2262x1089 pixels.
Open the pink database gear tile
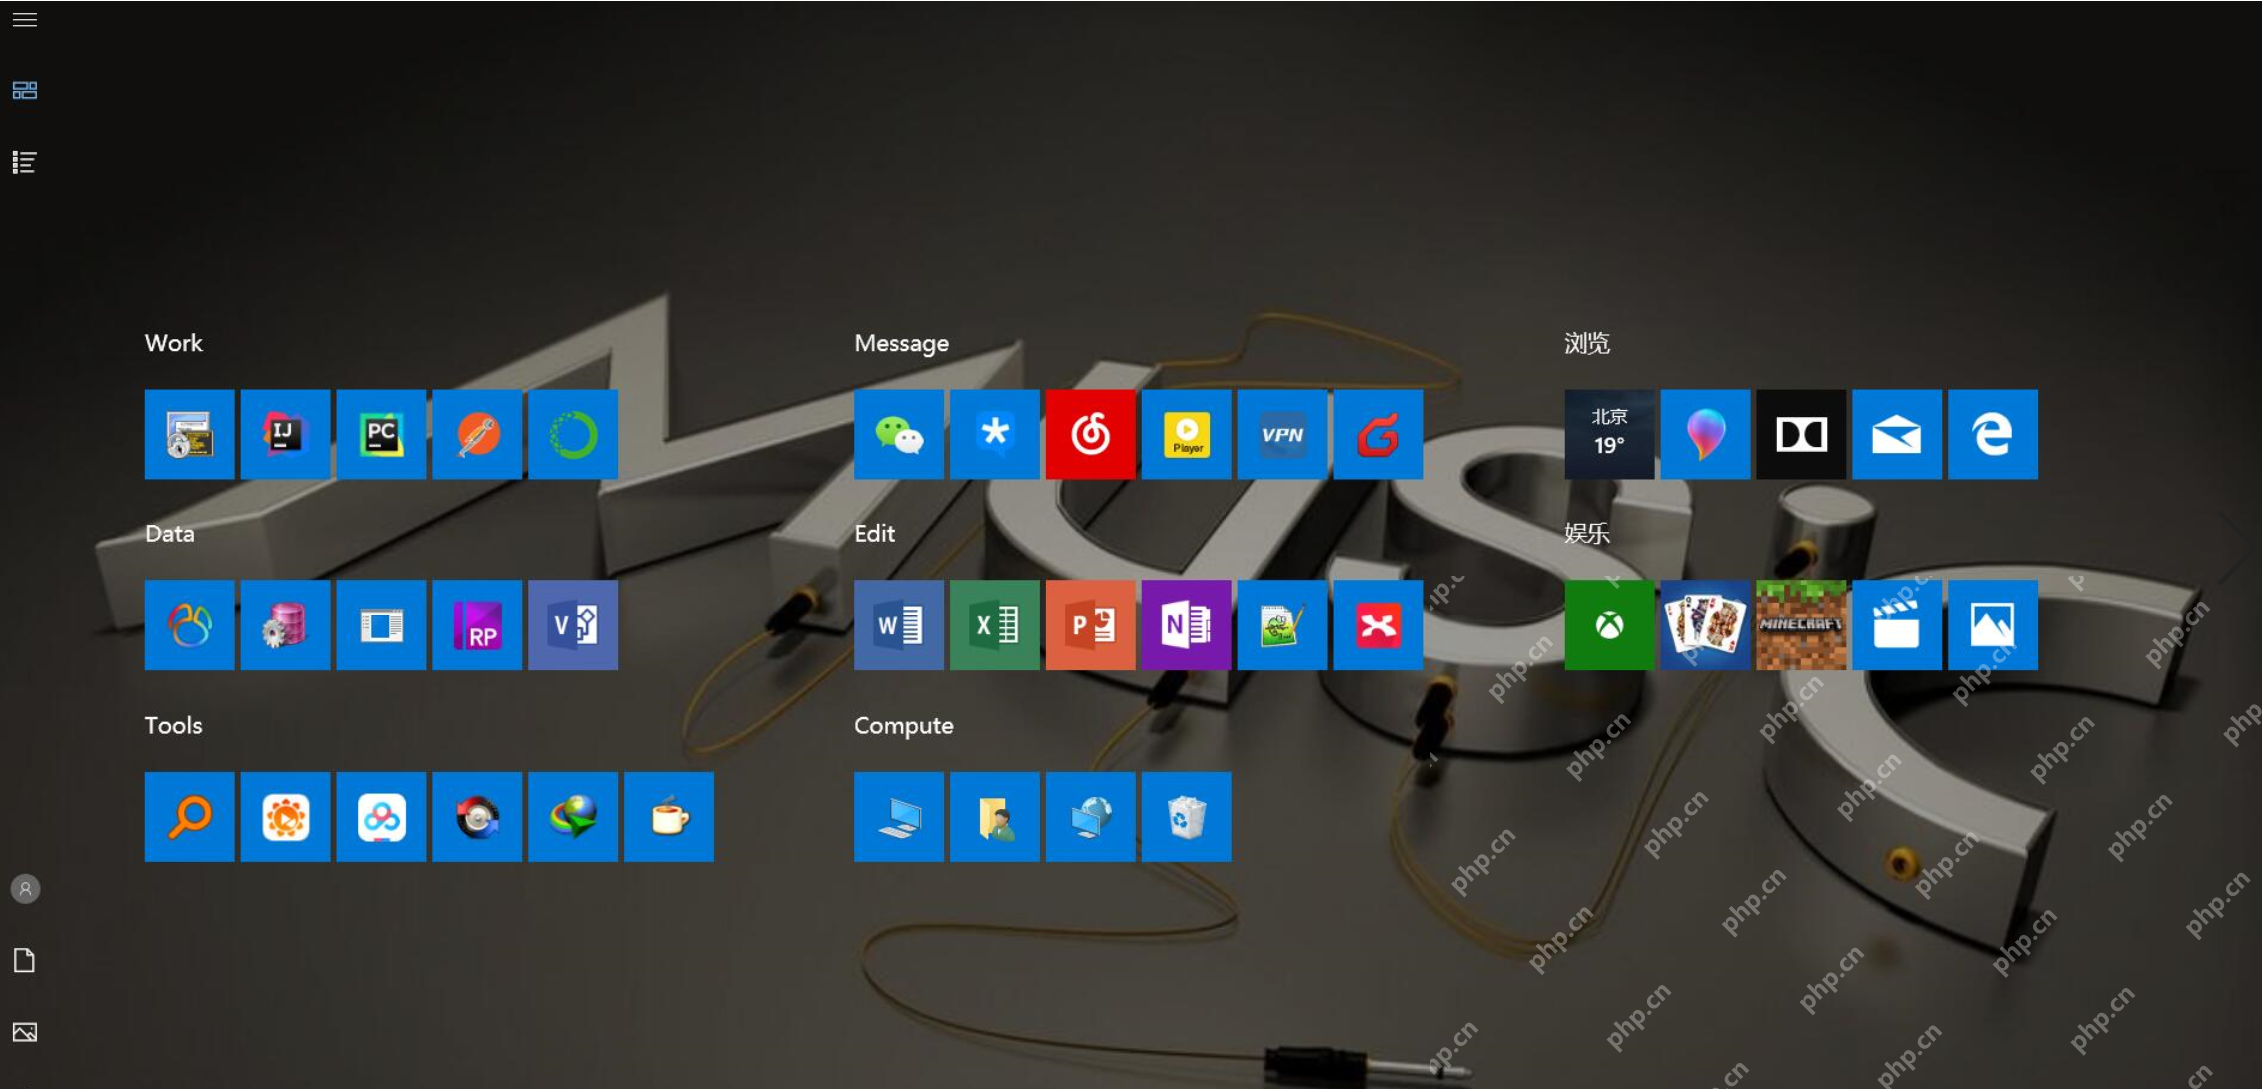pos(285,625)
